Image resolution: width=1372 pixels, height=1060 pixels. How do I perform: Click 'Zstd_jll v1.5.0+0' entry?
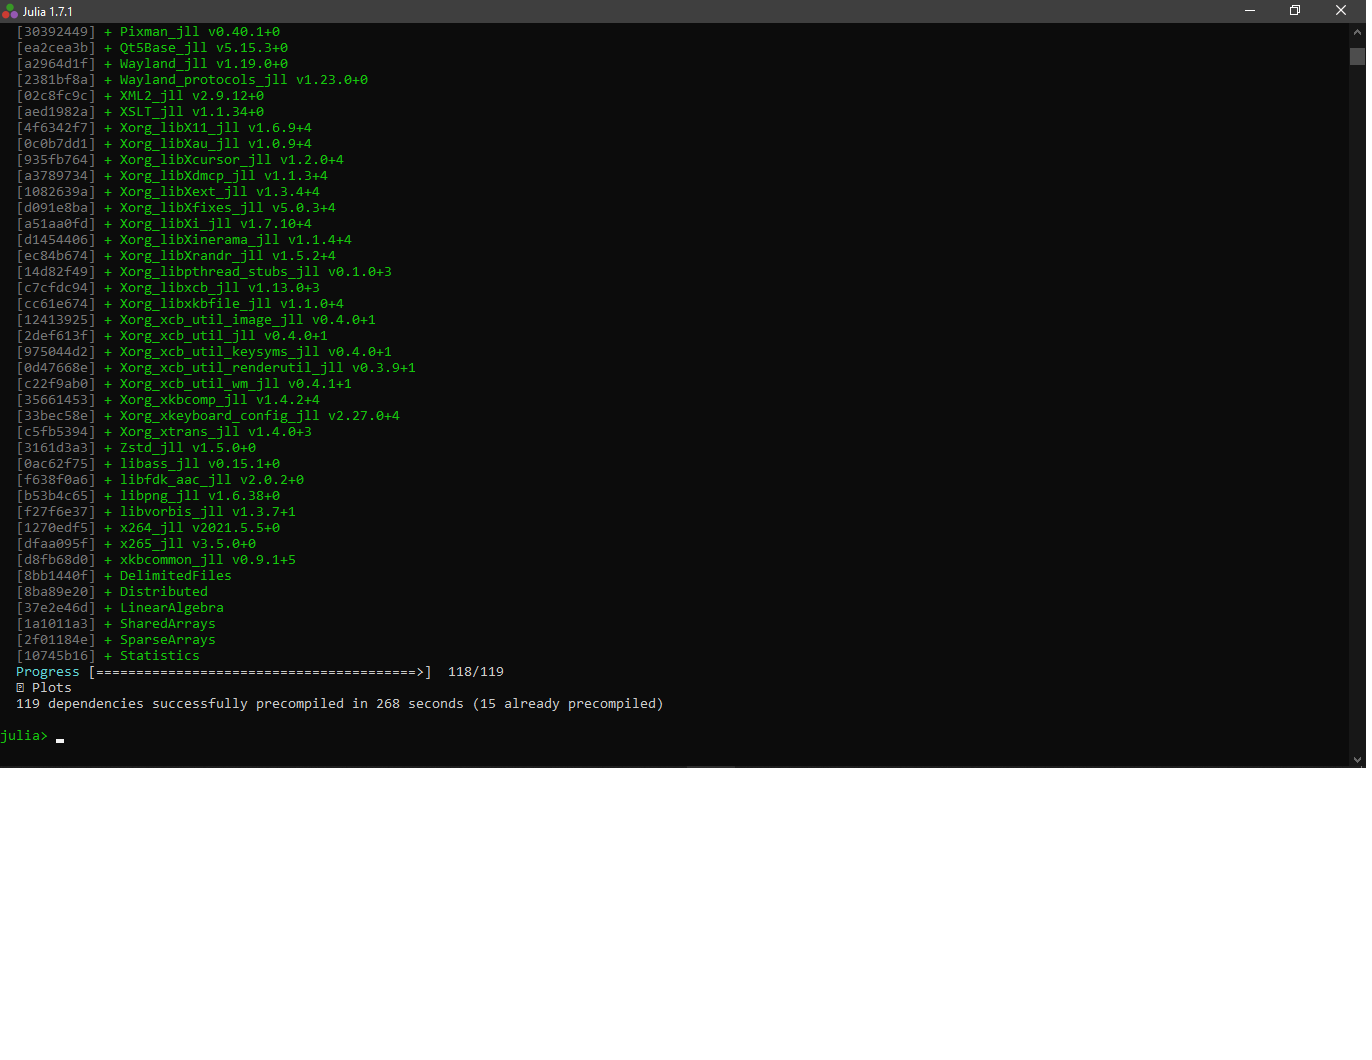tap(188, 448)
